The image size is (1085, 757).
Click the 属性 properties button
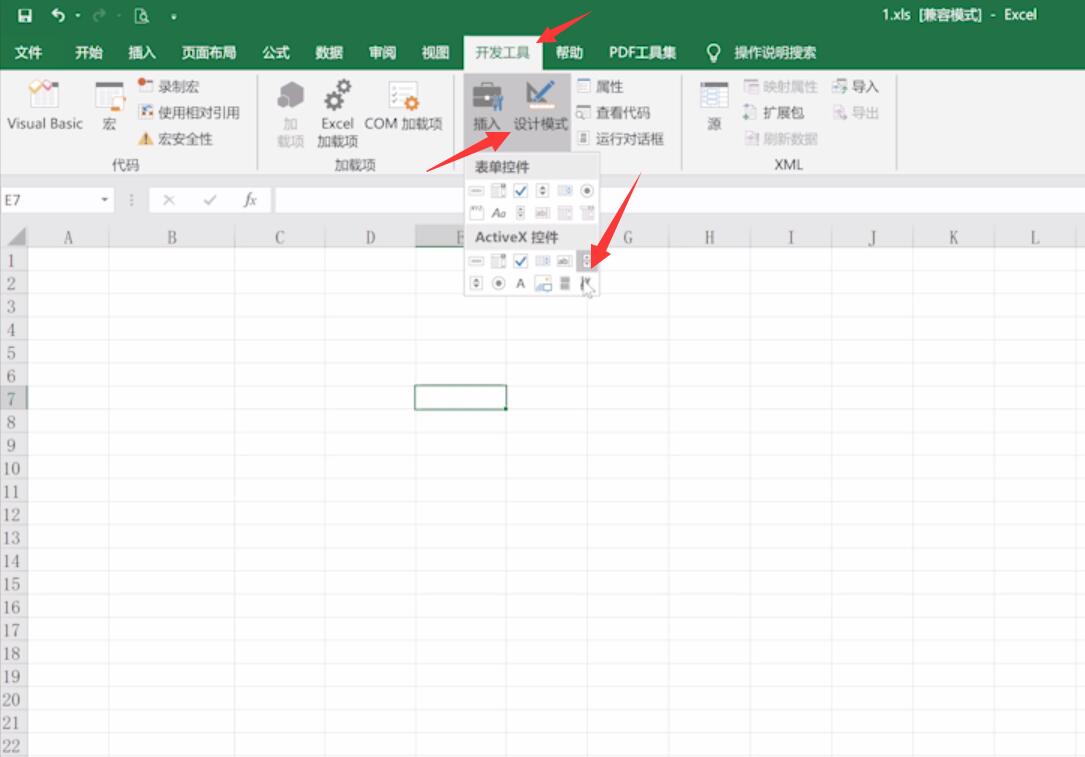(x=600, y=86)
